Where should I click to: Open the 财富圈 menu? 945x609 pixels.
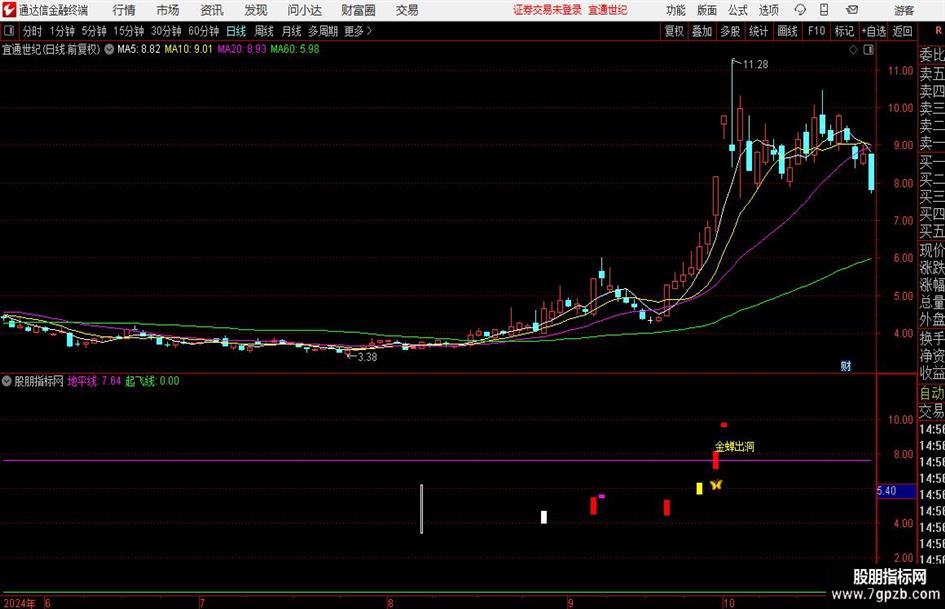(x=358, y=10)
